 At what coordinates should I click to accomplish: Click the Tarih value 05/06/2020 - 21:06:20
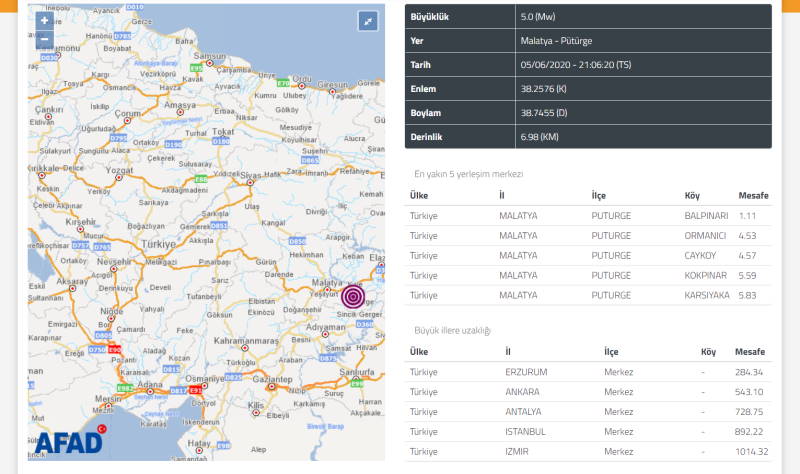pos(576,65)
